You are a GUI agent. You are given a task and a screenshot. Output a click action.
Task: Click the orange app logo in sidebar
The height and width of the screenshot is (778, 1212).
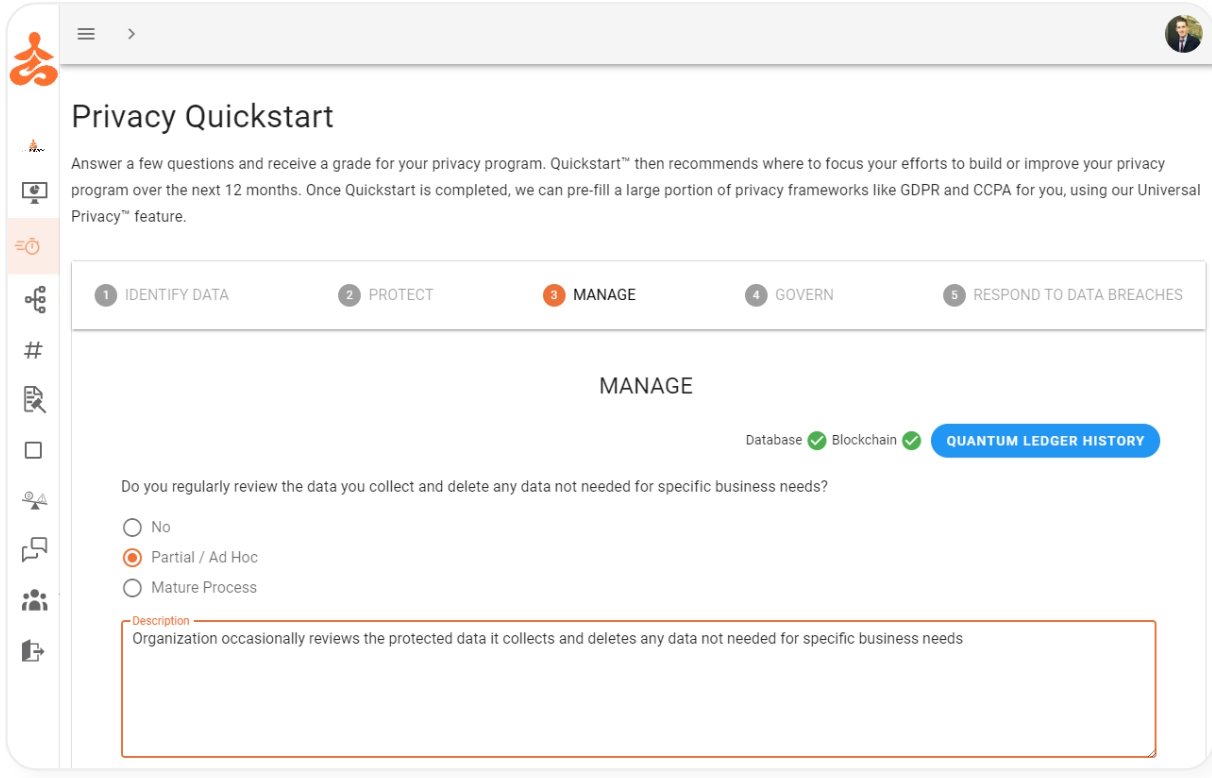click(33, 59)
